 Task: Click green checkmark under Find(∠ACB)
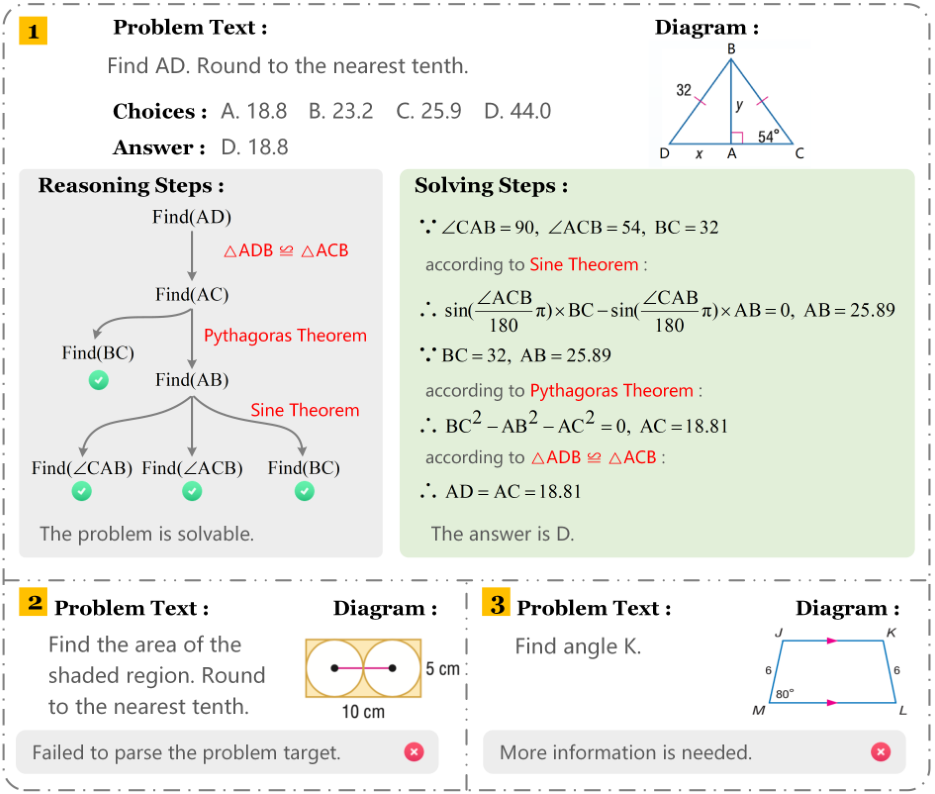(x=192, y=491)
